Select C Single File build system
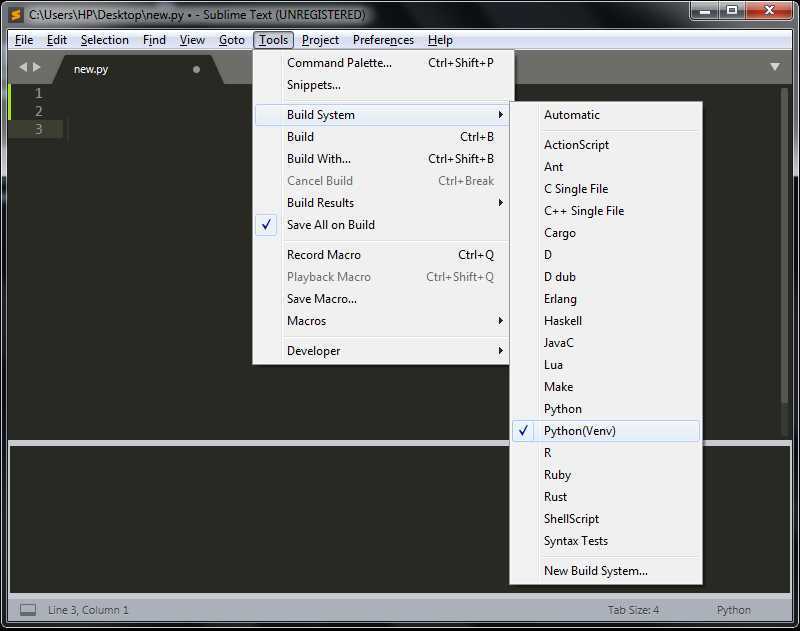800x631 pixels. 606,189
